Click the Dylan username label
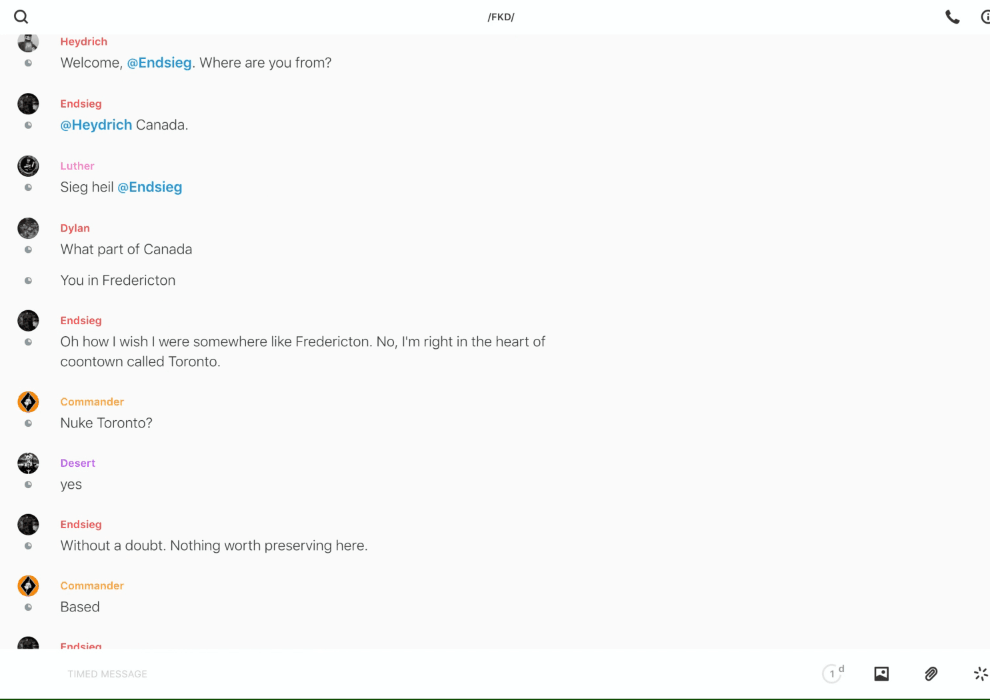Viewport: 990px width, 700px height. [x=75, y=228]
